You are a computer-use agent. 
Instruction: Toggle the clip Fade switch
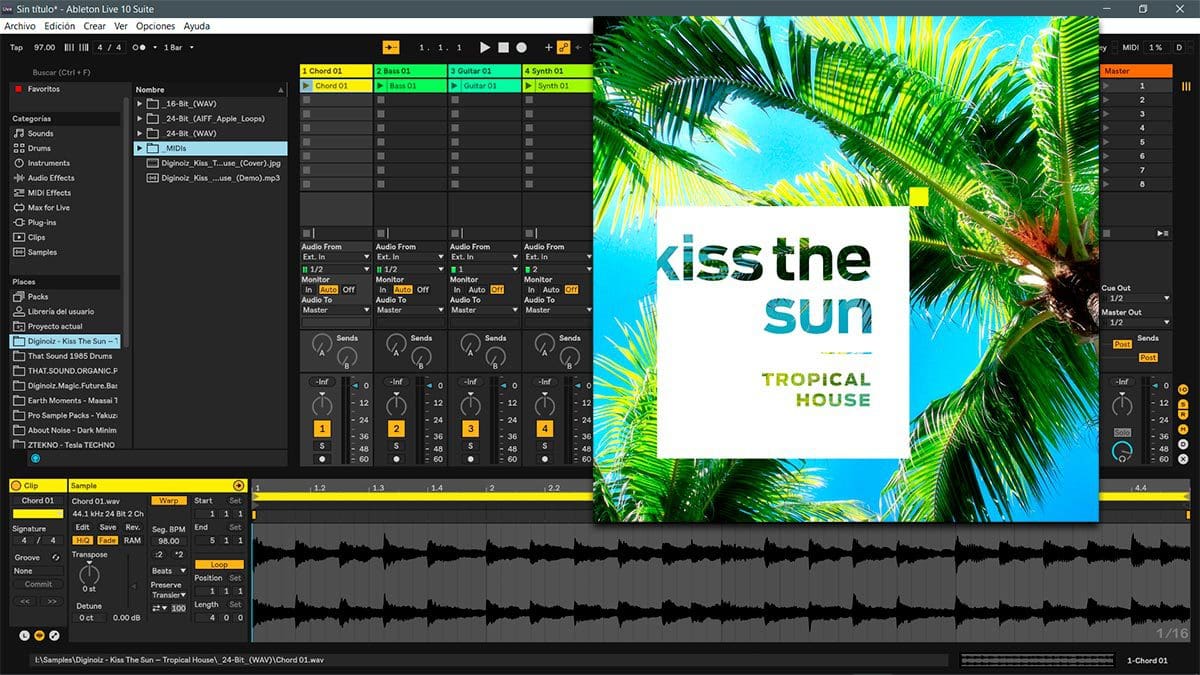(108, 540)
